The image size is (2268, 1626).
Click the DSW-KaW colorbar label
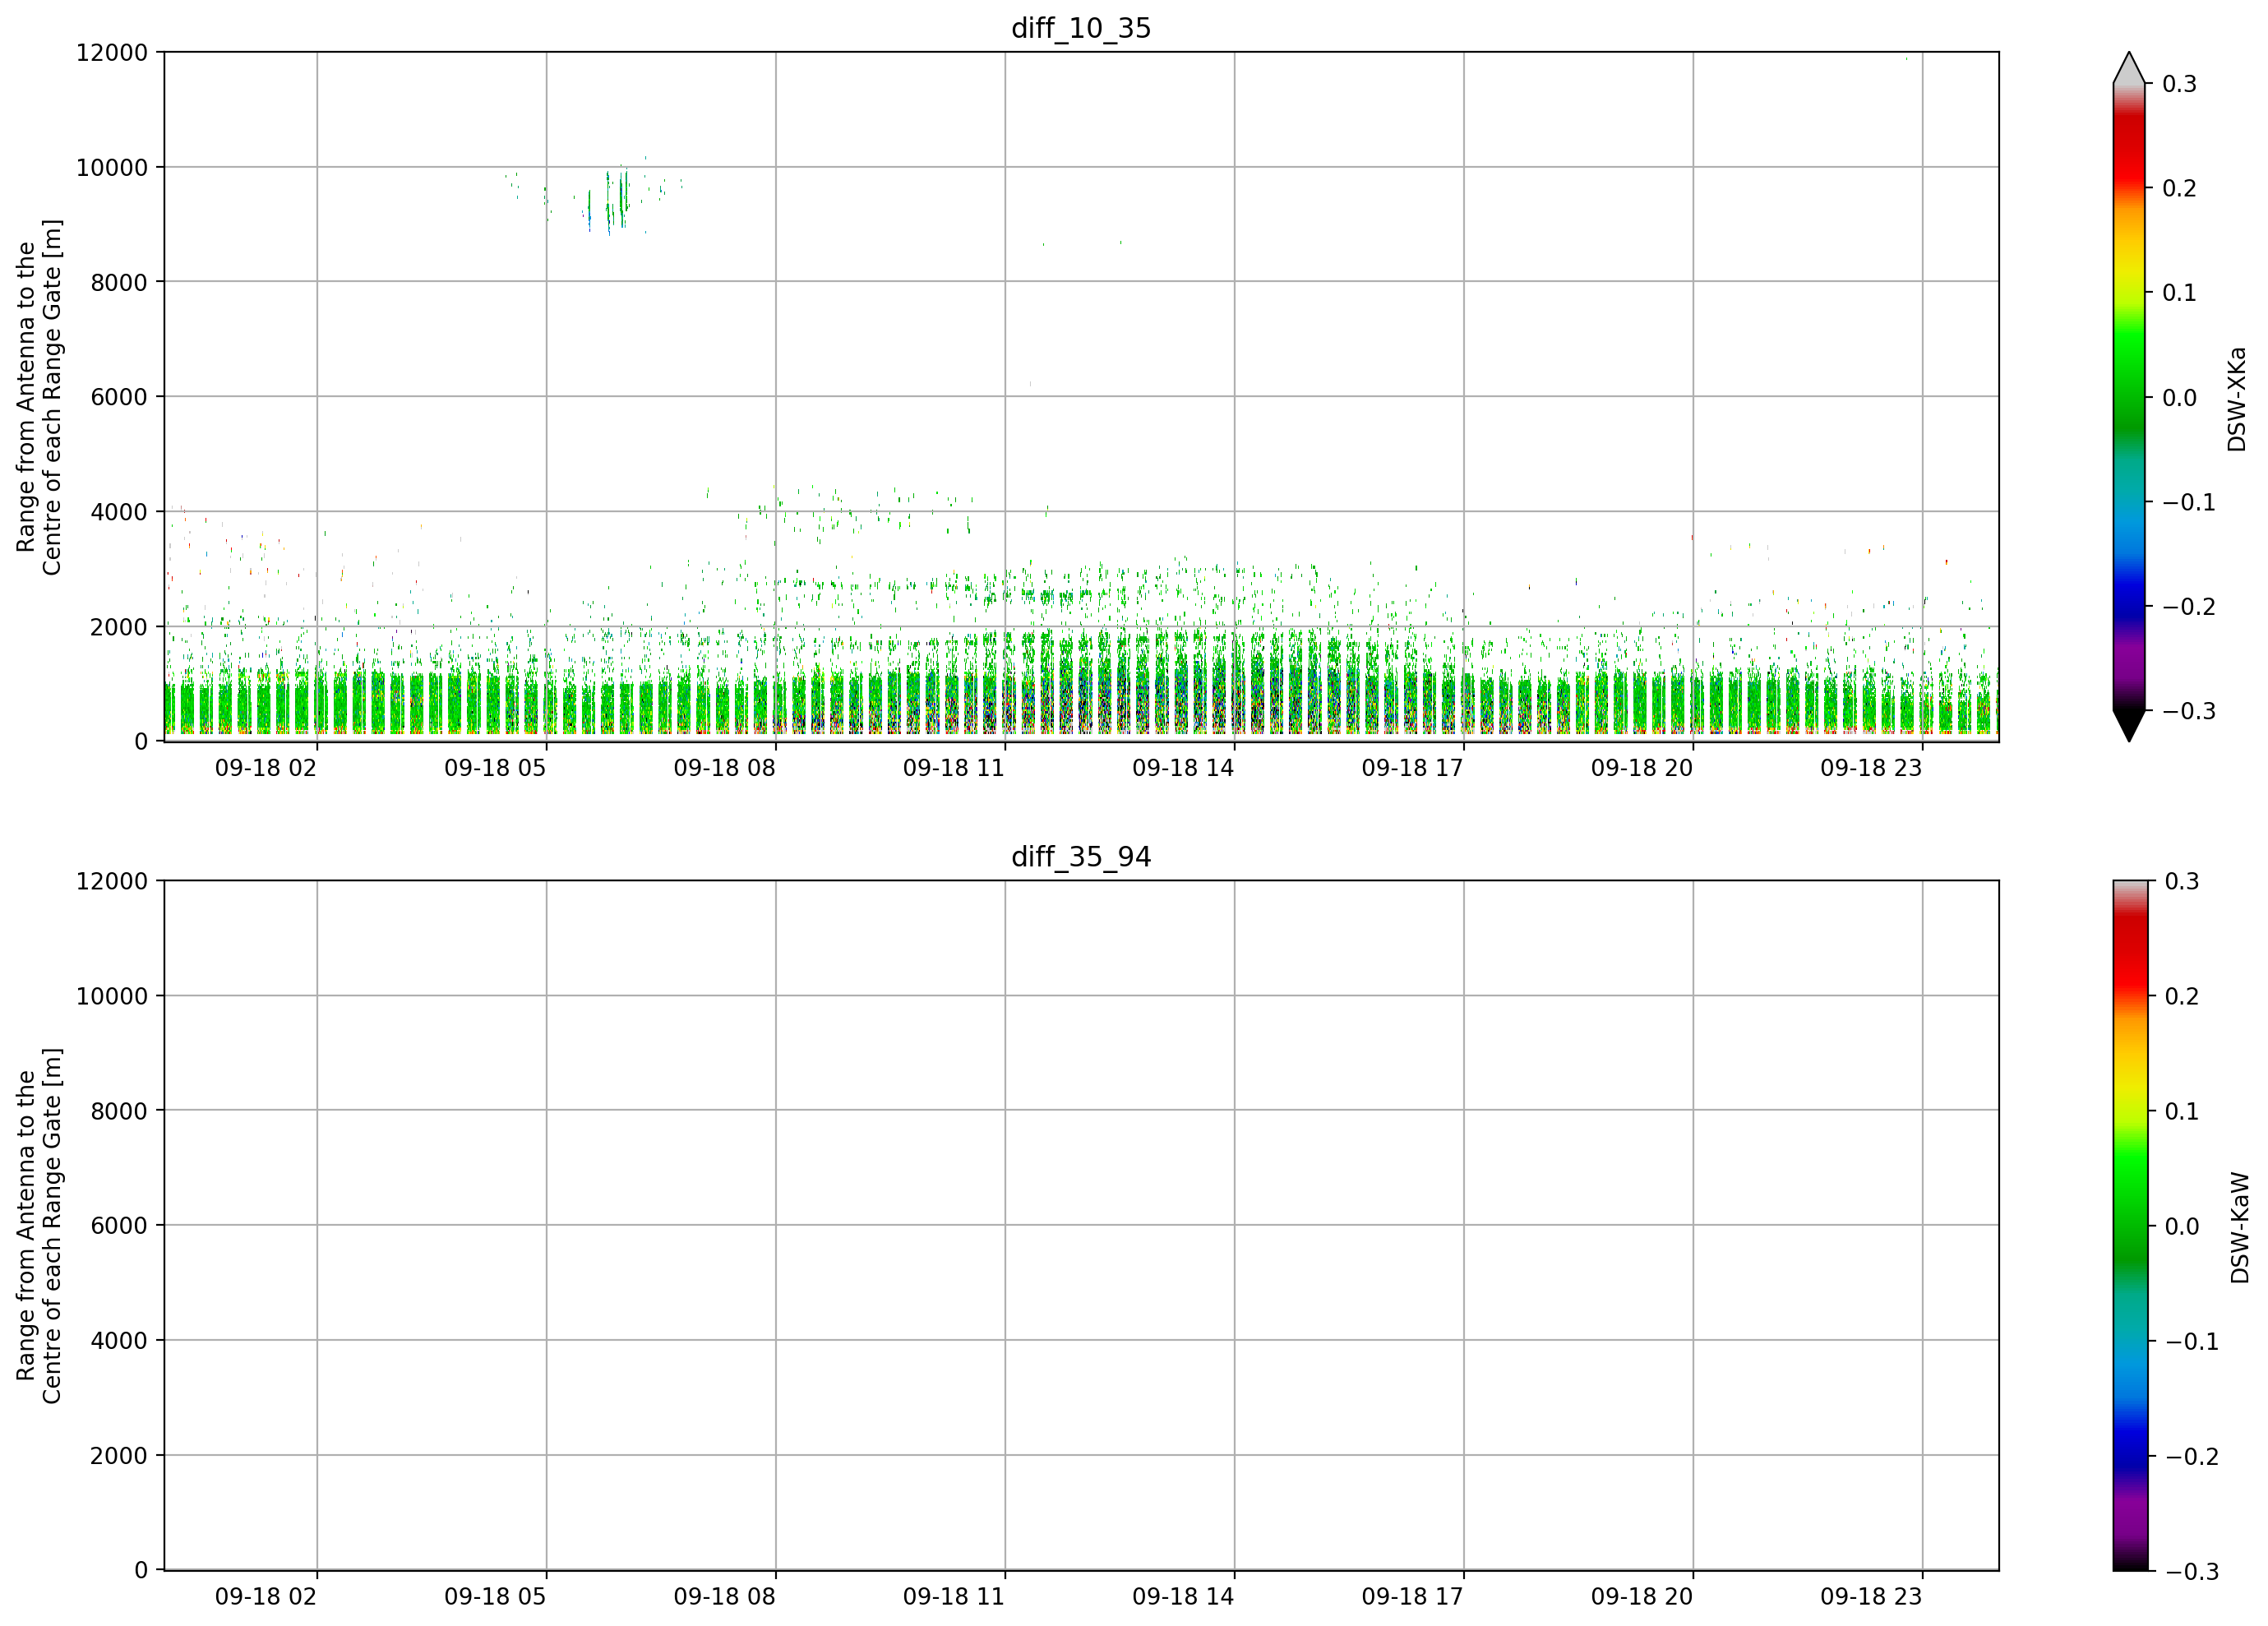coord(2239,1228)
